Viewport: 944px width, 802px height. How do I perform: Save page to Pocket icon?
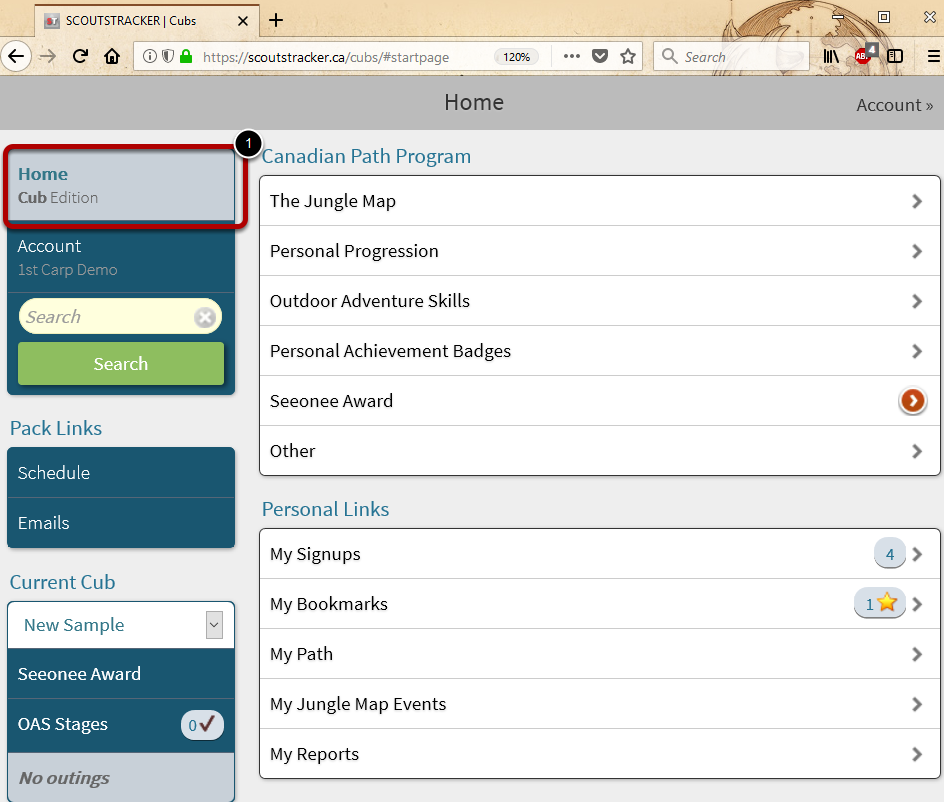600,57
